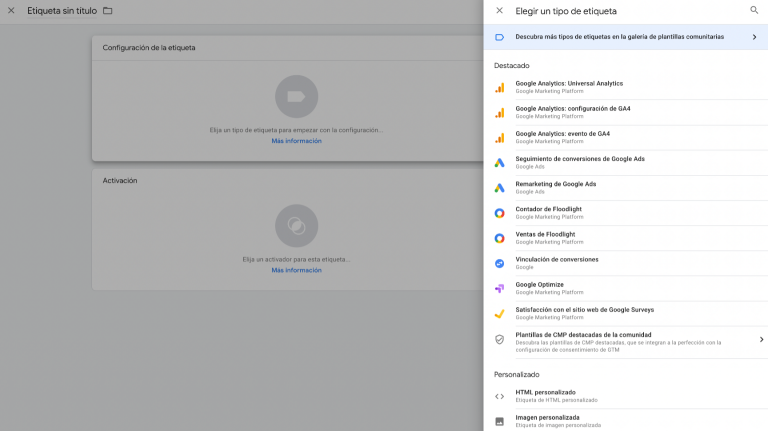Open Más información link under Activación
This screenshot has height=431, width=768.
pyautogui.click(x=296, y=270)
